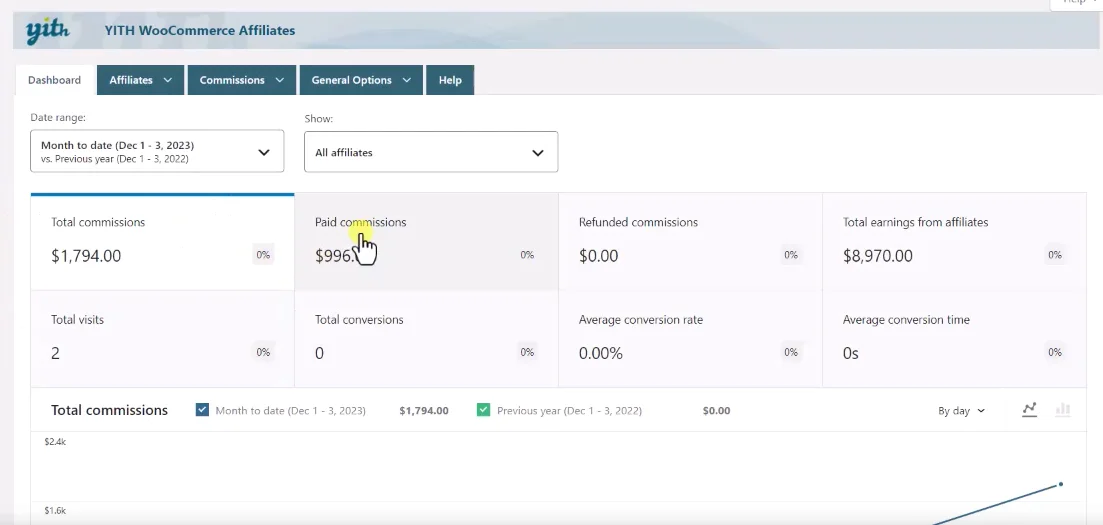Open the Help tab
The width and height of the screenshot is (1103, 525).
[x=450, y=80]
